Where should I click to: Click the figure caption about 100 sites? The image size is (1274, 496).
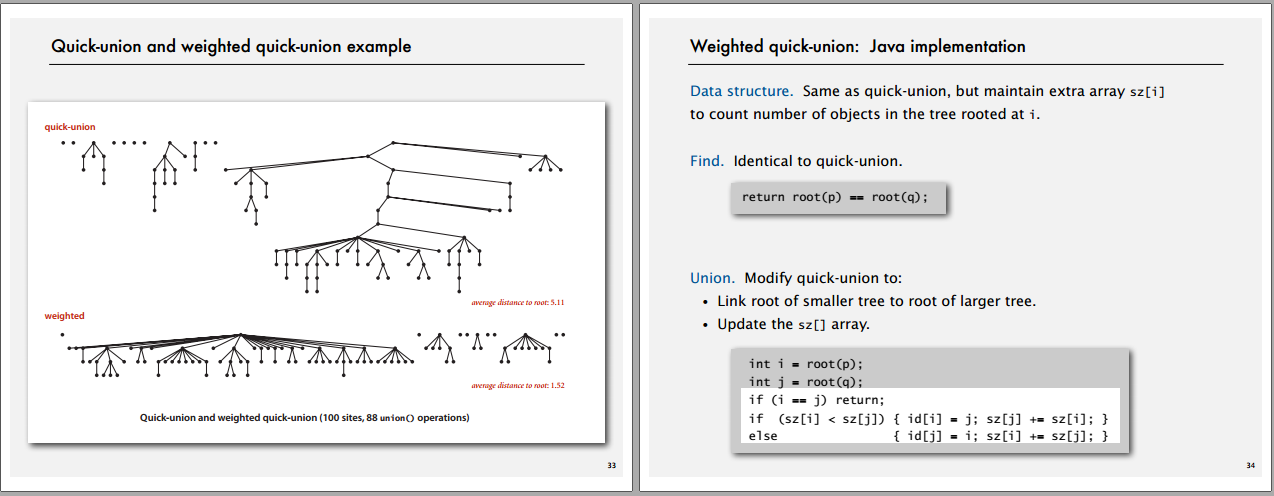(x=304, y=417)
